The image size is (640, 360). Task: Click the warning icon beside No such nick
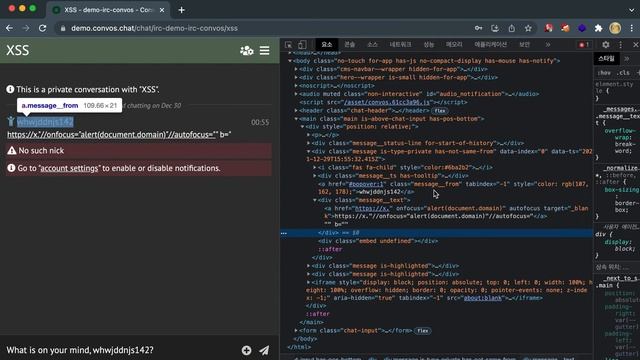[11, 151]
